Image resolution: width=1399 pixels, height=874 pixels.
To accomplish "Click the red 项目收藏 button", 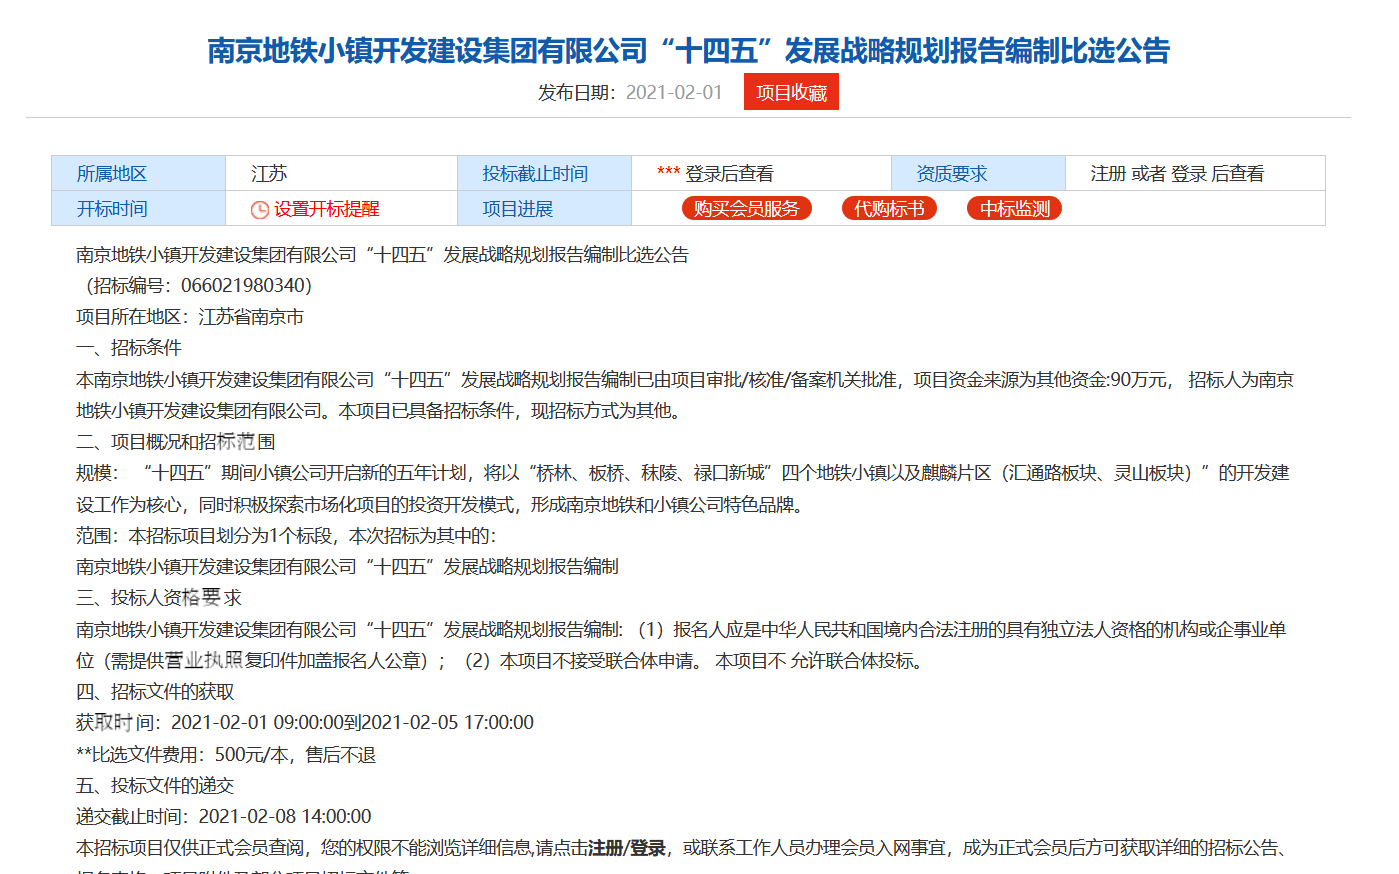I will [791, 92].
